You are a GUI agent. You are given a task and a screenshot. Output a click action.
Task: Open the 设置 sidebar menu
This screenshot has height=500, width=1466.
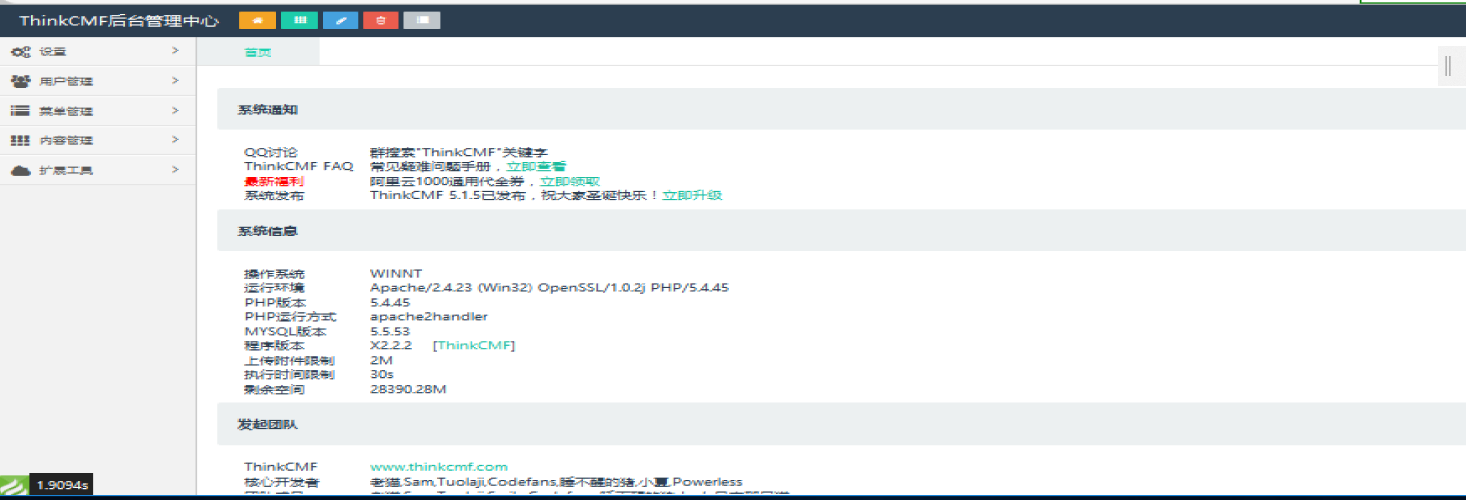click(x=98, y=52)
